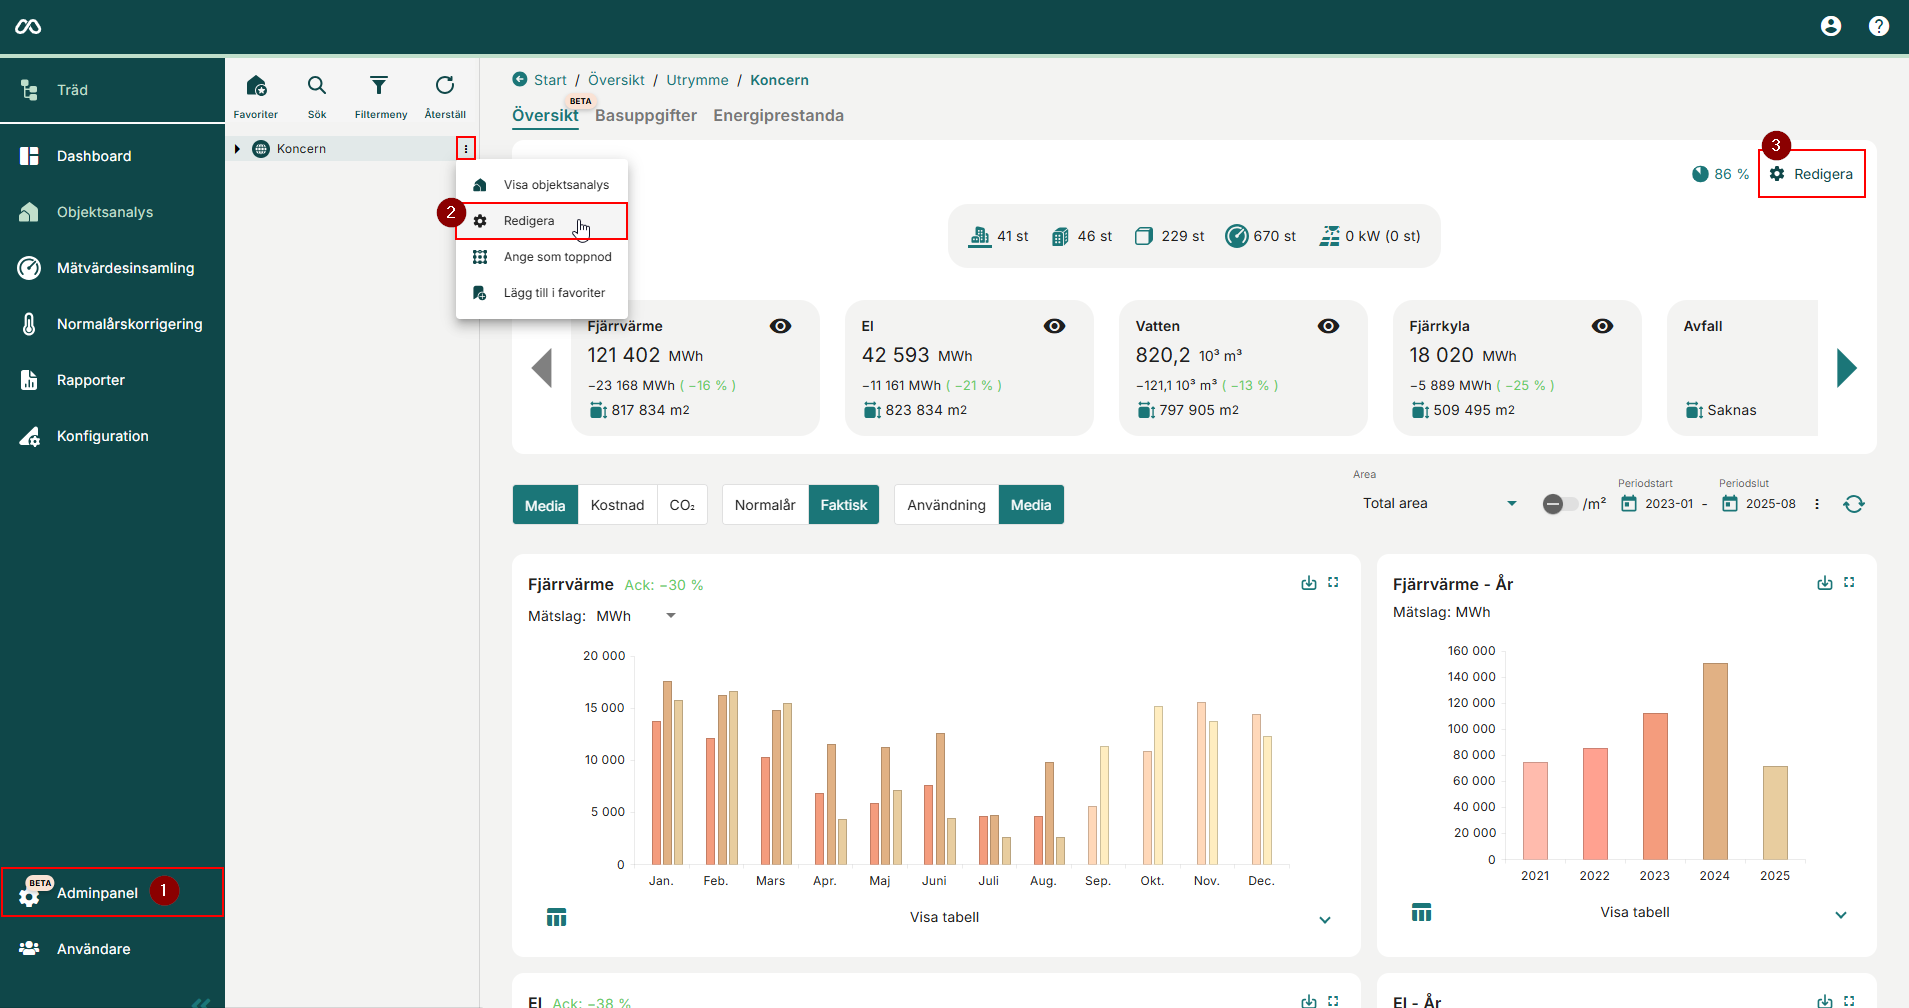The width and height of the screenshot is (1909, 1008).
Task: Download the Fjärrvärme chart data
Action: [1310, 582]
